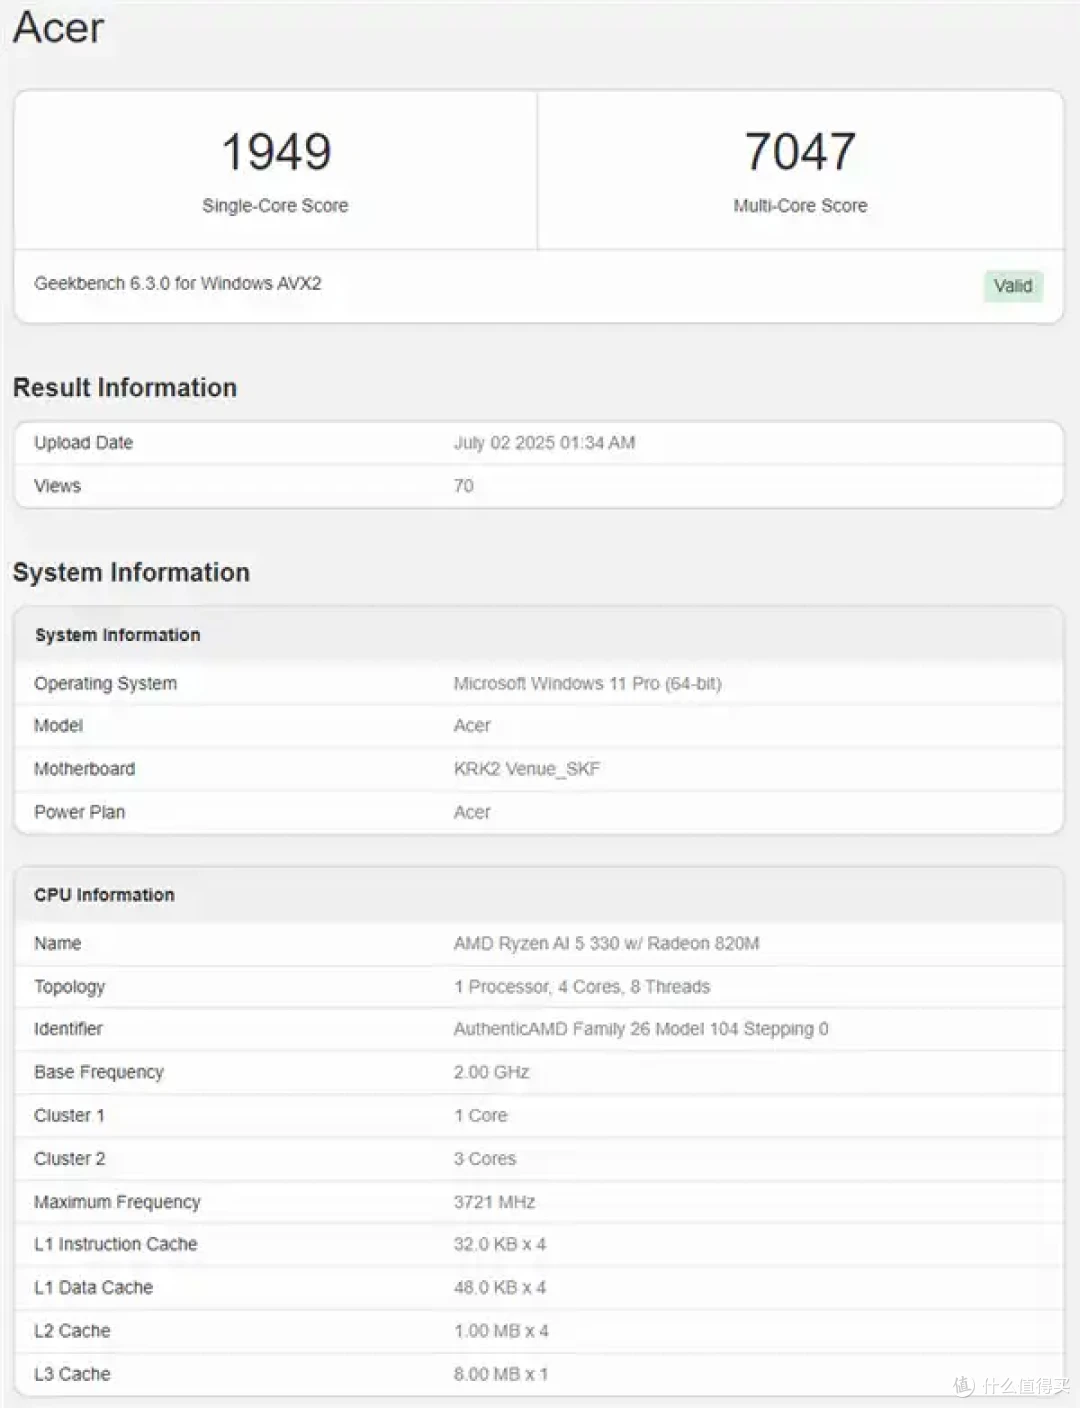The image size is (1080, 1408).
Task: Click the L3 Cache 8.00 MB row
Action: point(539,1374)
